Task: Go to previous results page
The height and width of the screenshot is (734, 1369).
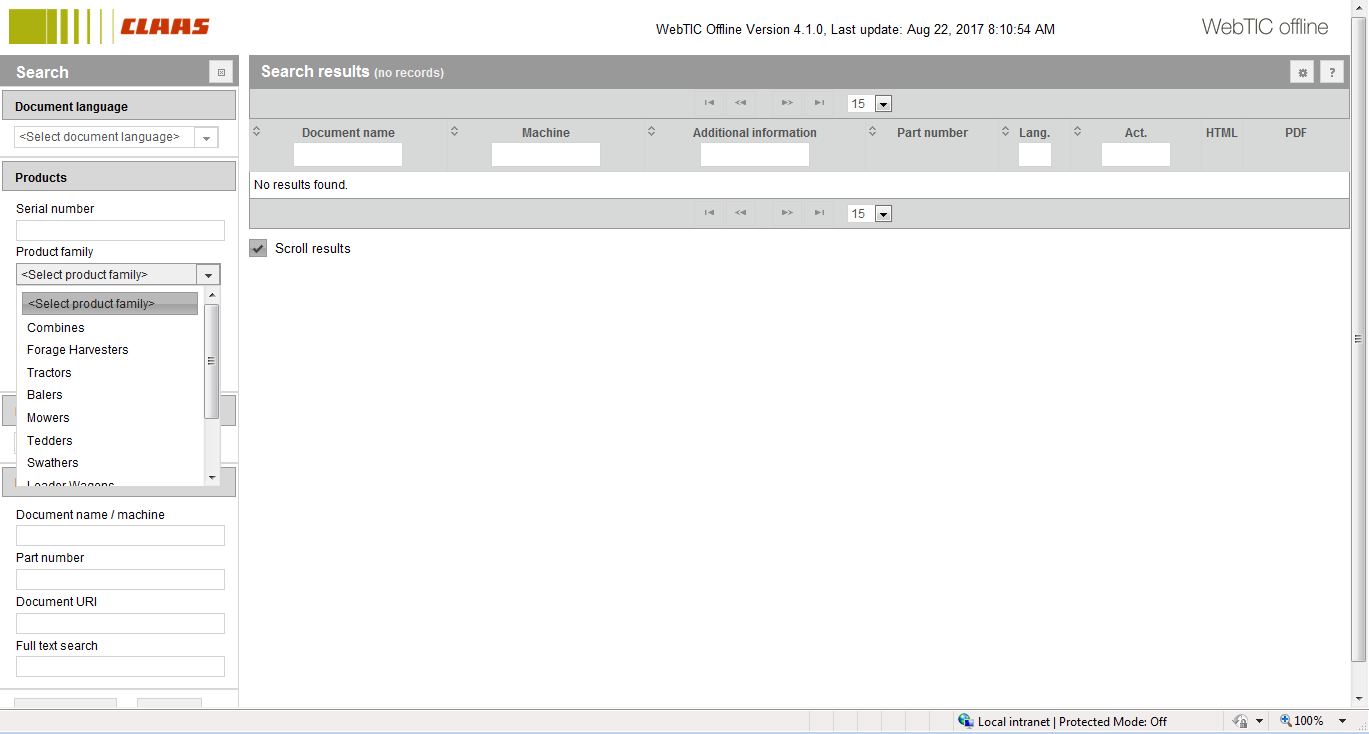Action: (x=740, y=102)
